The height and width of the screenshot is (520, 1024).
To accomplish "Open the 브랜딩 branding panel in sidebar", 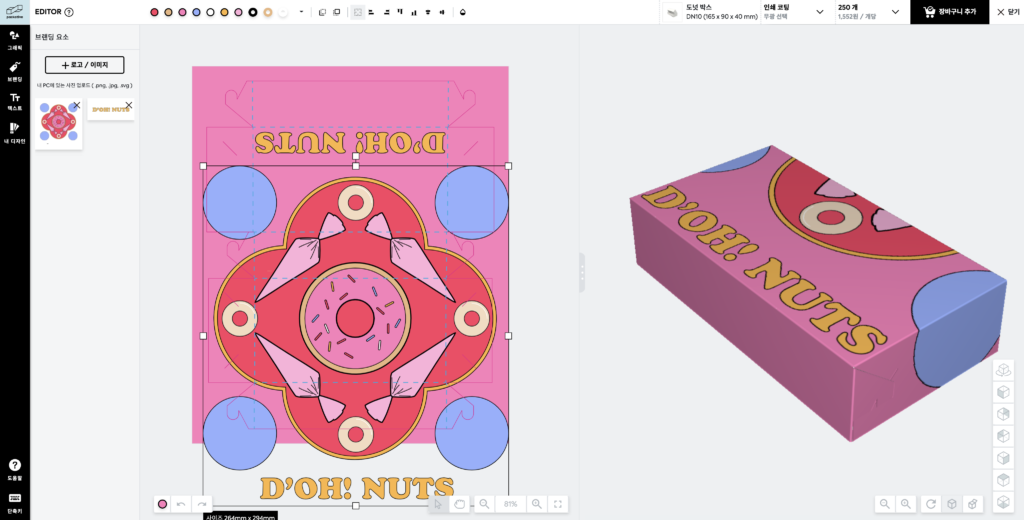I will point(14,71).
